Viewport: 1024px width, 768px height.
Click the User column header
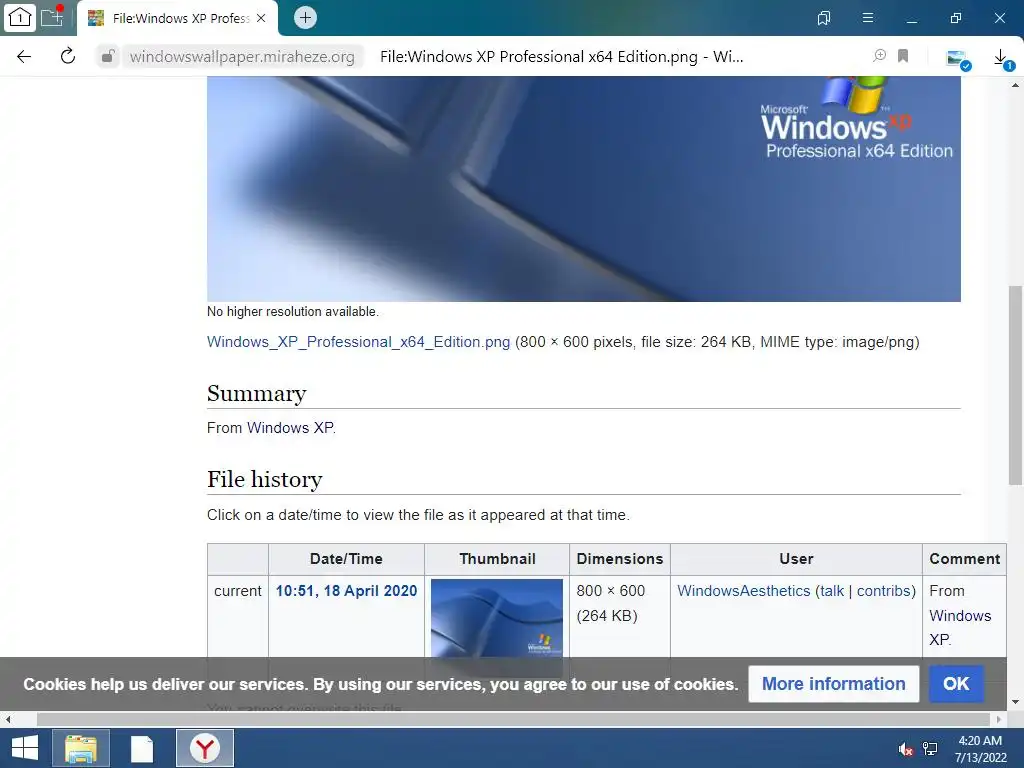point(796,559)
